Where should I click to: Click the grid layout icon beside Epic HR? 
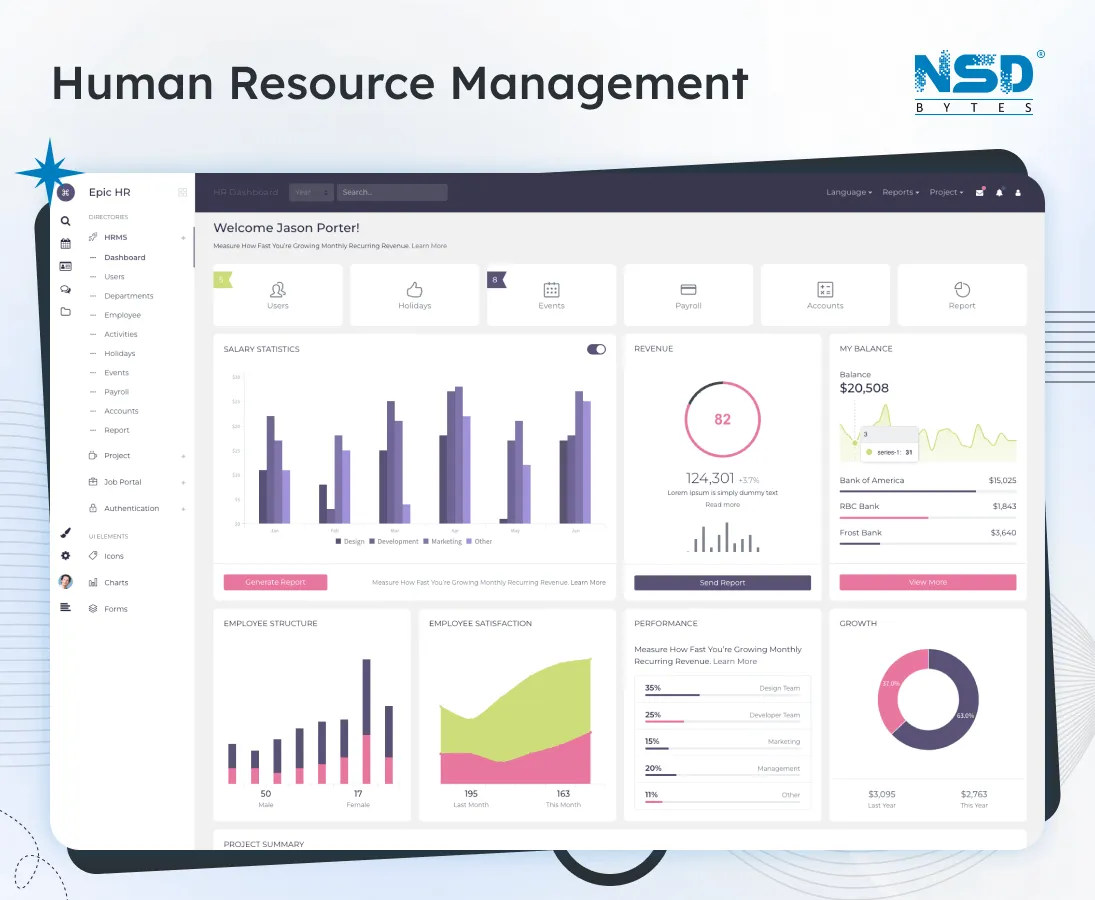point(182,193)
